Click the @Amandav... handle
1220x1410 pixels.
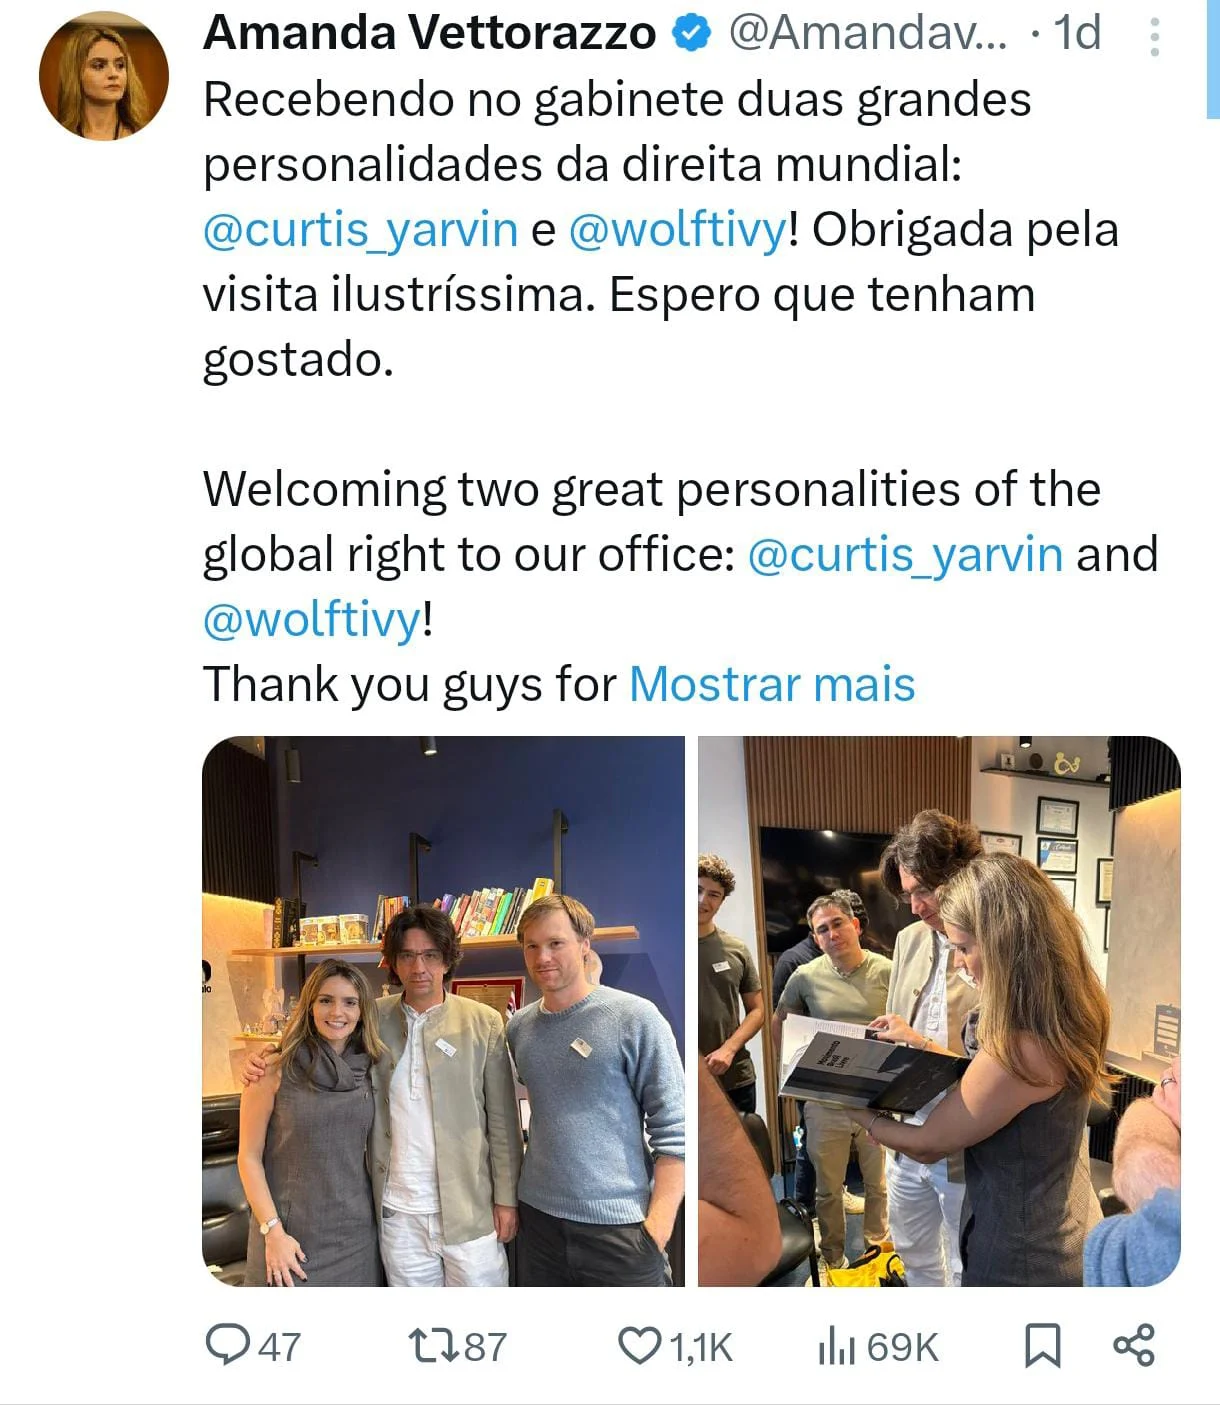click(x=868, y=34)
